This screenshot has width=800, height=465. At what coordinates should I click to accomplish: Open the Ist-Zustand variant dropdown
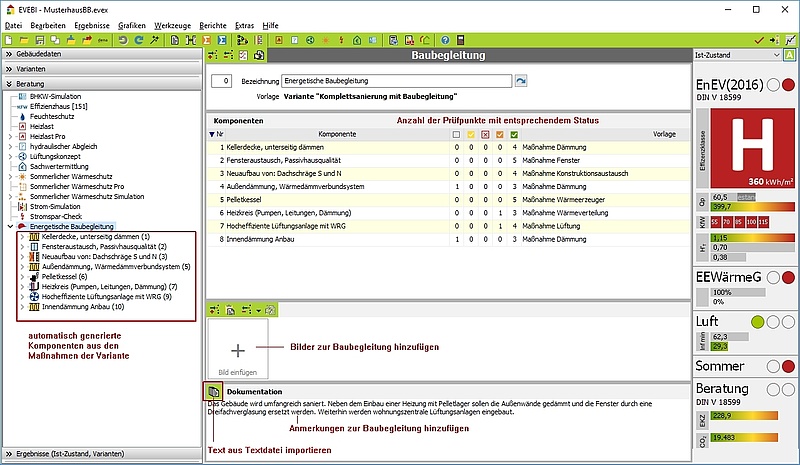pos(776,55)
